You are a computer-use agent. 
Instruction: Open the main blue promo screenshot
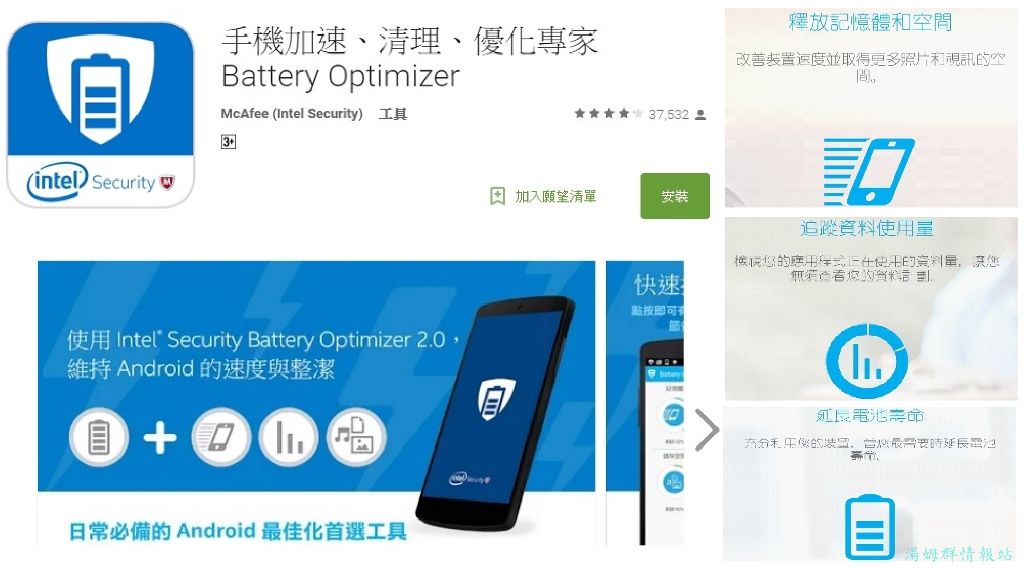316,403
